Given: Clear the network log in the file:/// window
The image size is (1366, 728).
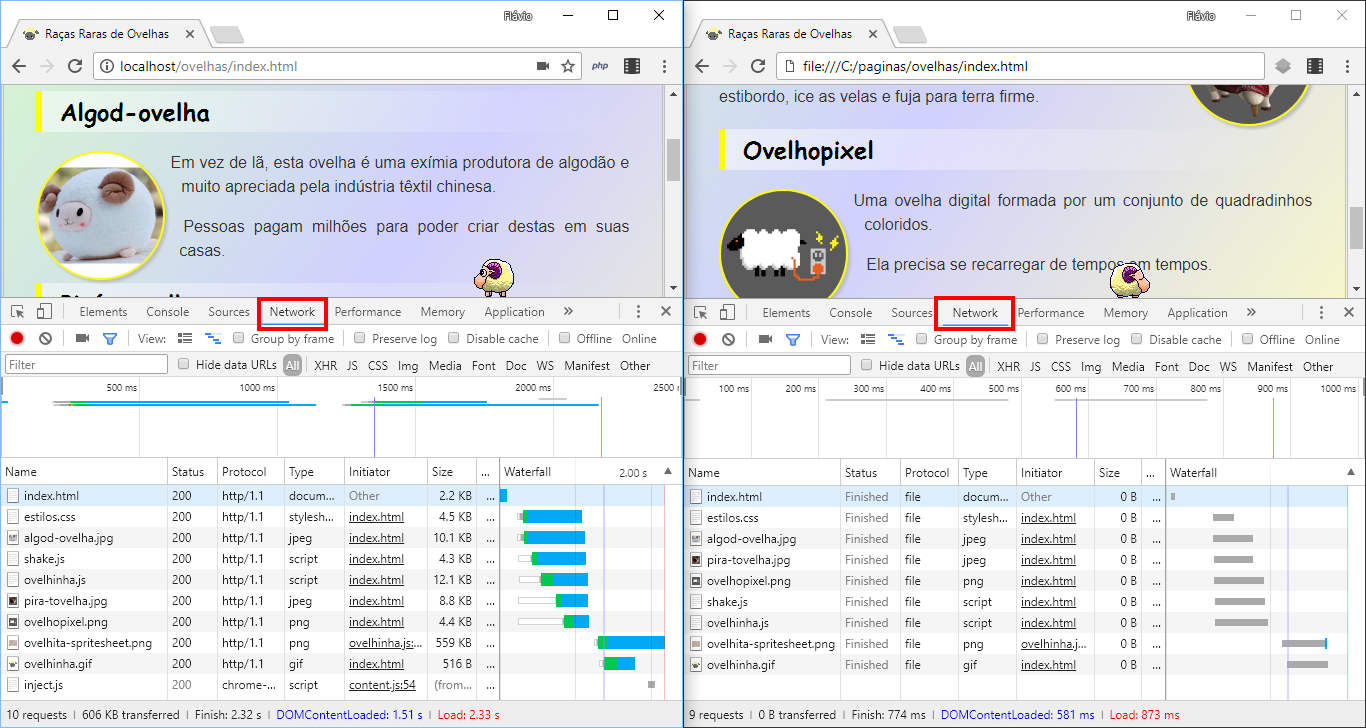Looking at the screenshot, I should click(729, 340).
